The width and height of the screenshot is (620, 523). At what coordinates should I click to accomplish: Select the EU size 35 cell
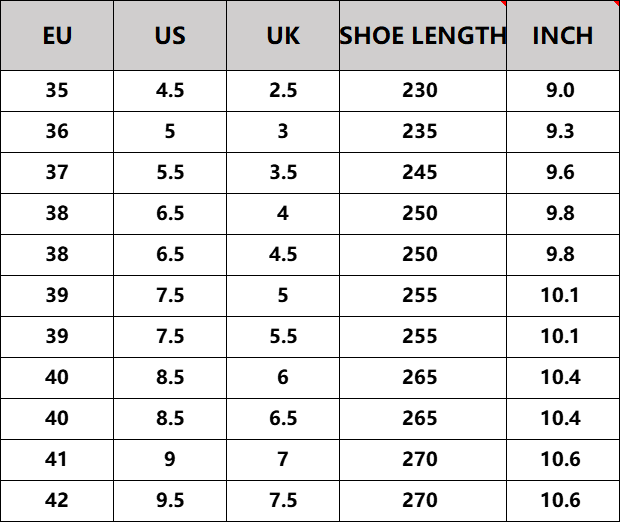point(57,91)
